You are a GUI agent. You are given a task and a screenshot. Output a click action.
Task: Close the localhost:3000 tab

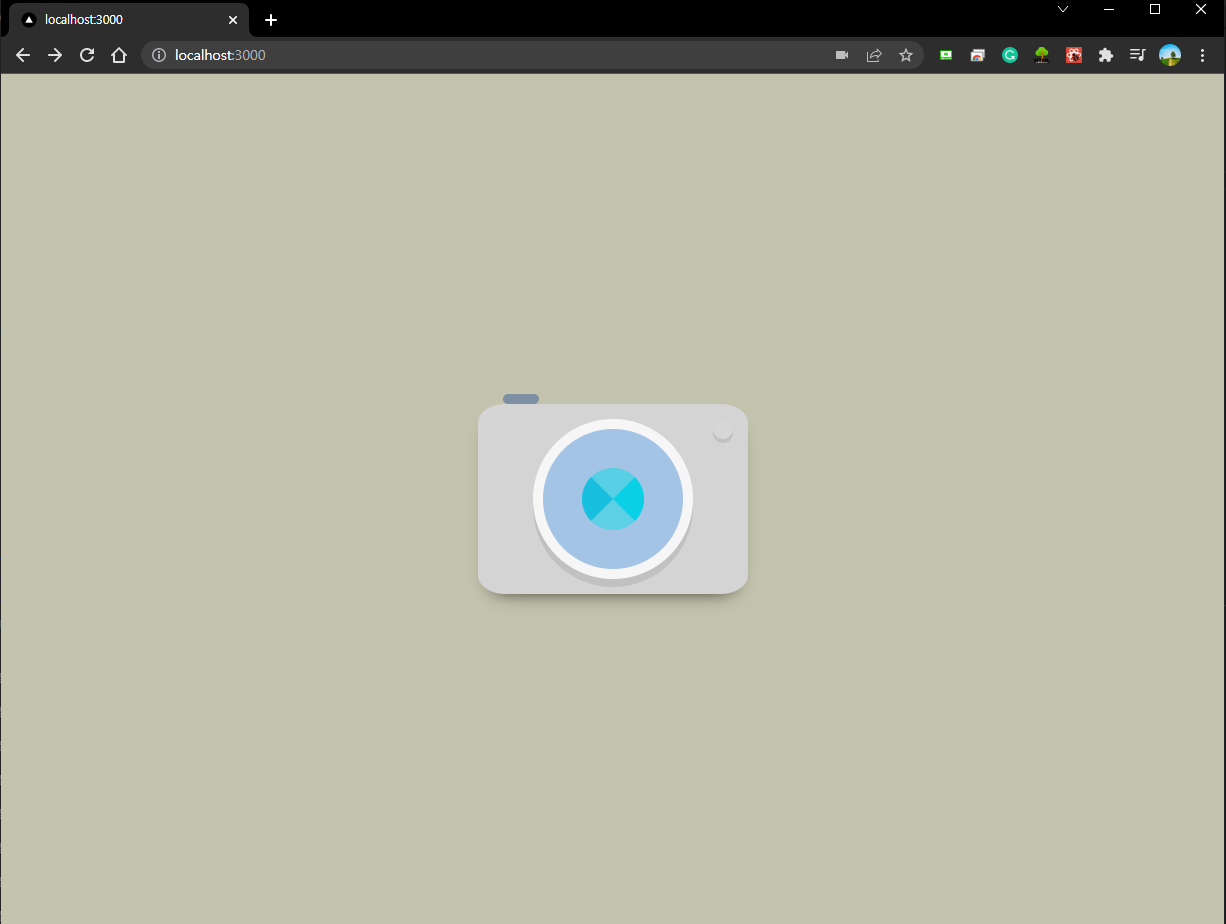tap(233, 20)
